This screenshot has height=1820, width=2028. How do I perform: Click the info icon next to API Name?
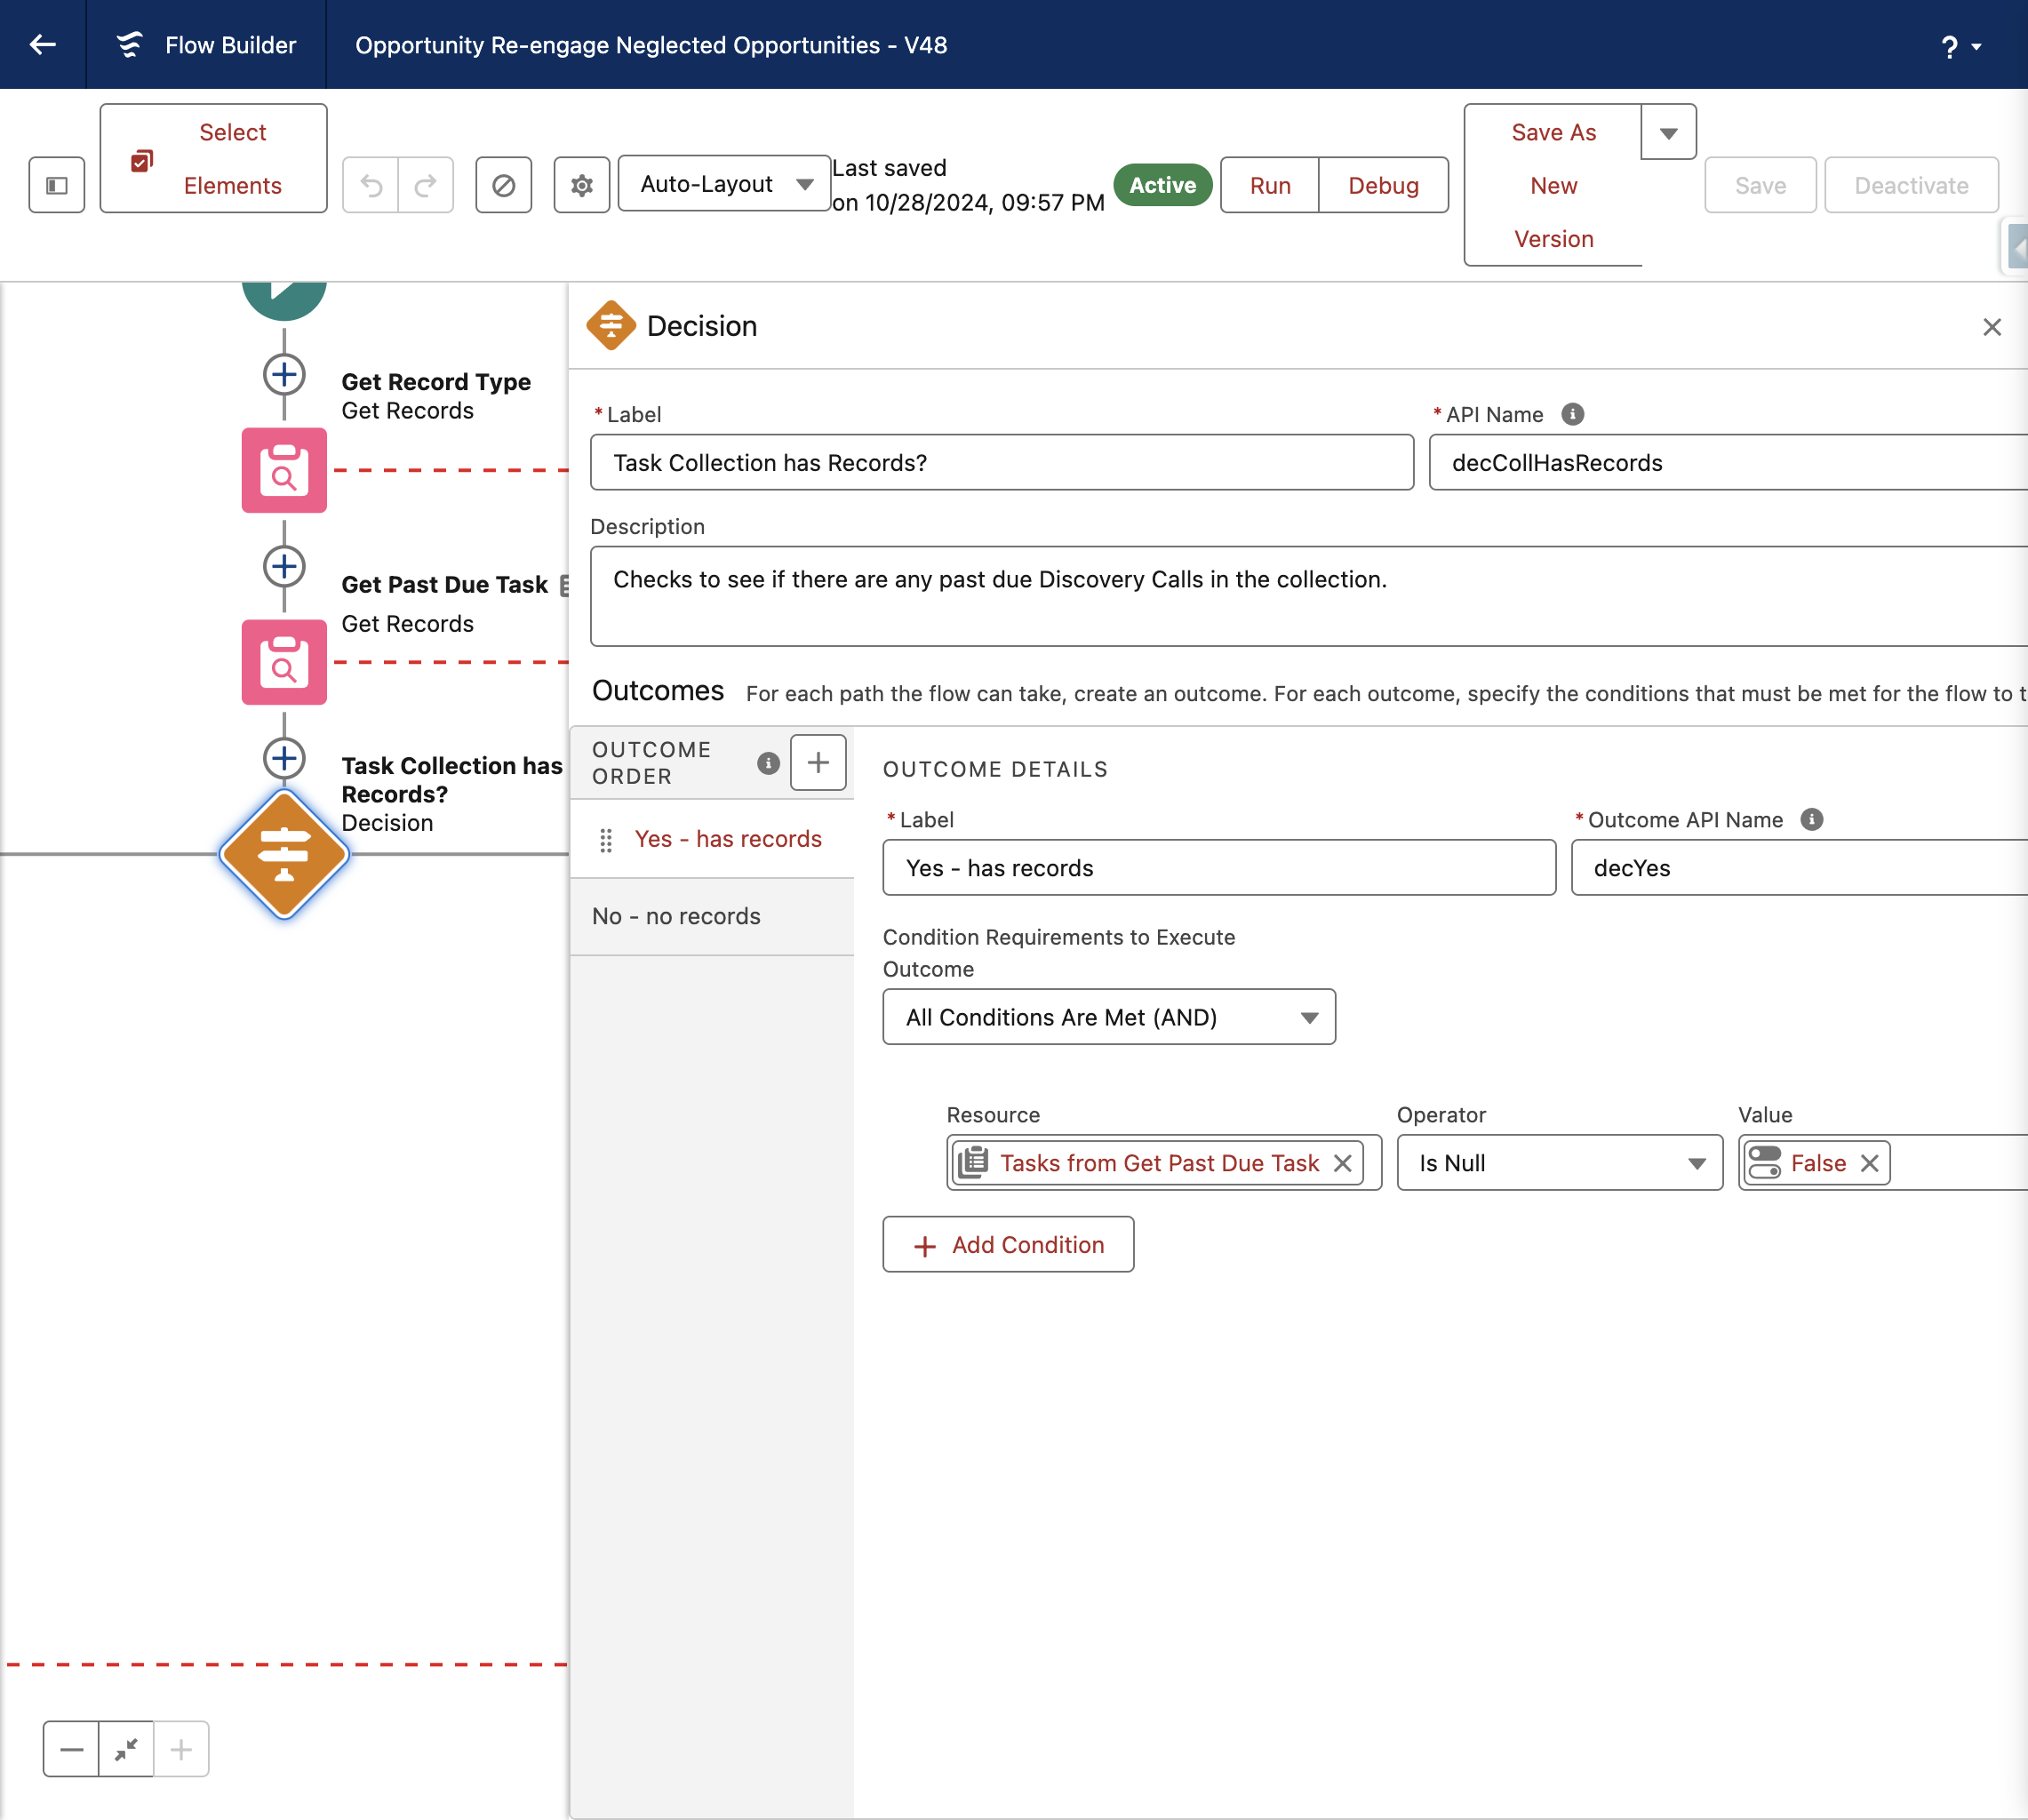1573,414
